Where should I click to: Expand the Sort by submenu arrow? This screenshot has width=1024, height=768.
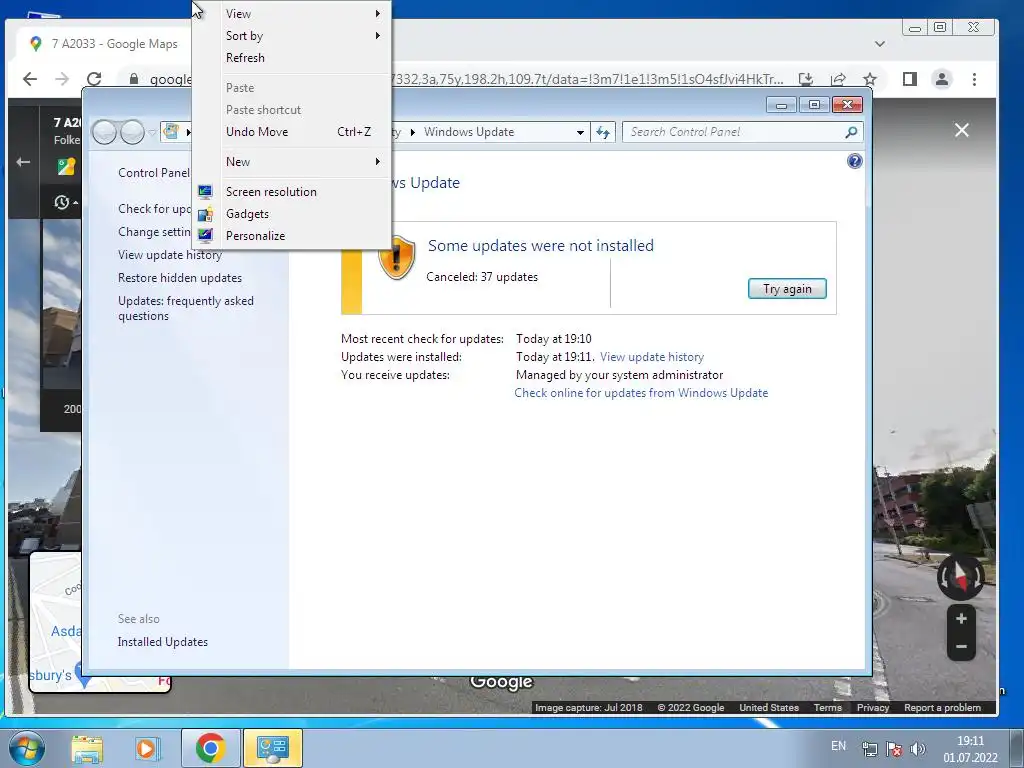point(377,35)
